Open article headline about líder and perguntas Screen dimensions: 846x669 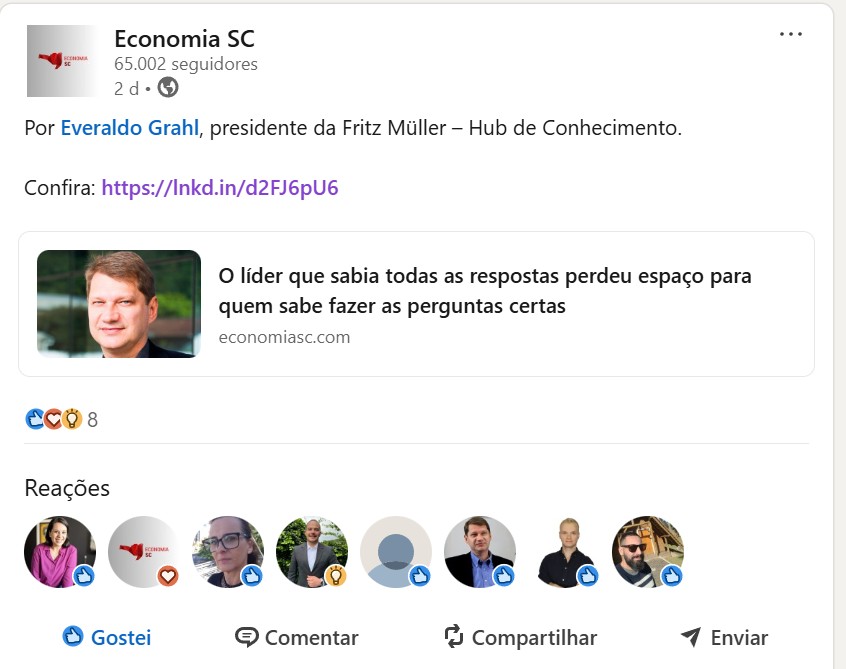[x=485, y=291]
